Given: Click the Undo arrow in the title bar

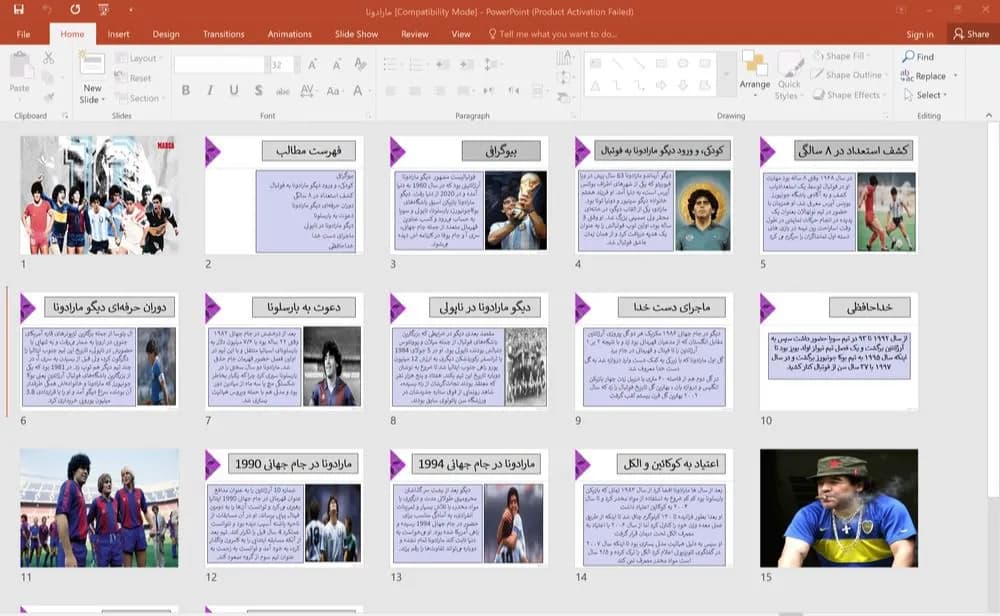Looking at the screenshot, I should tap(47, 10).
